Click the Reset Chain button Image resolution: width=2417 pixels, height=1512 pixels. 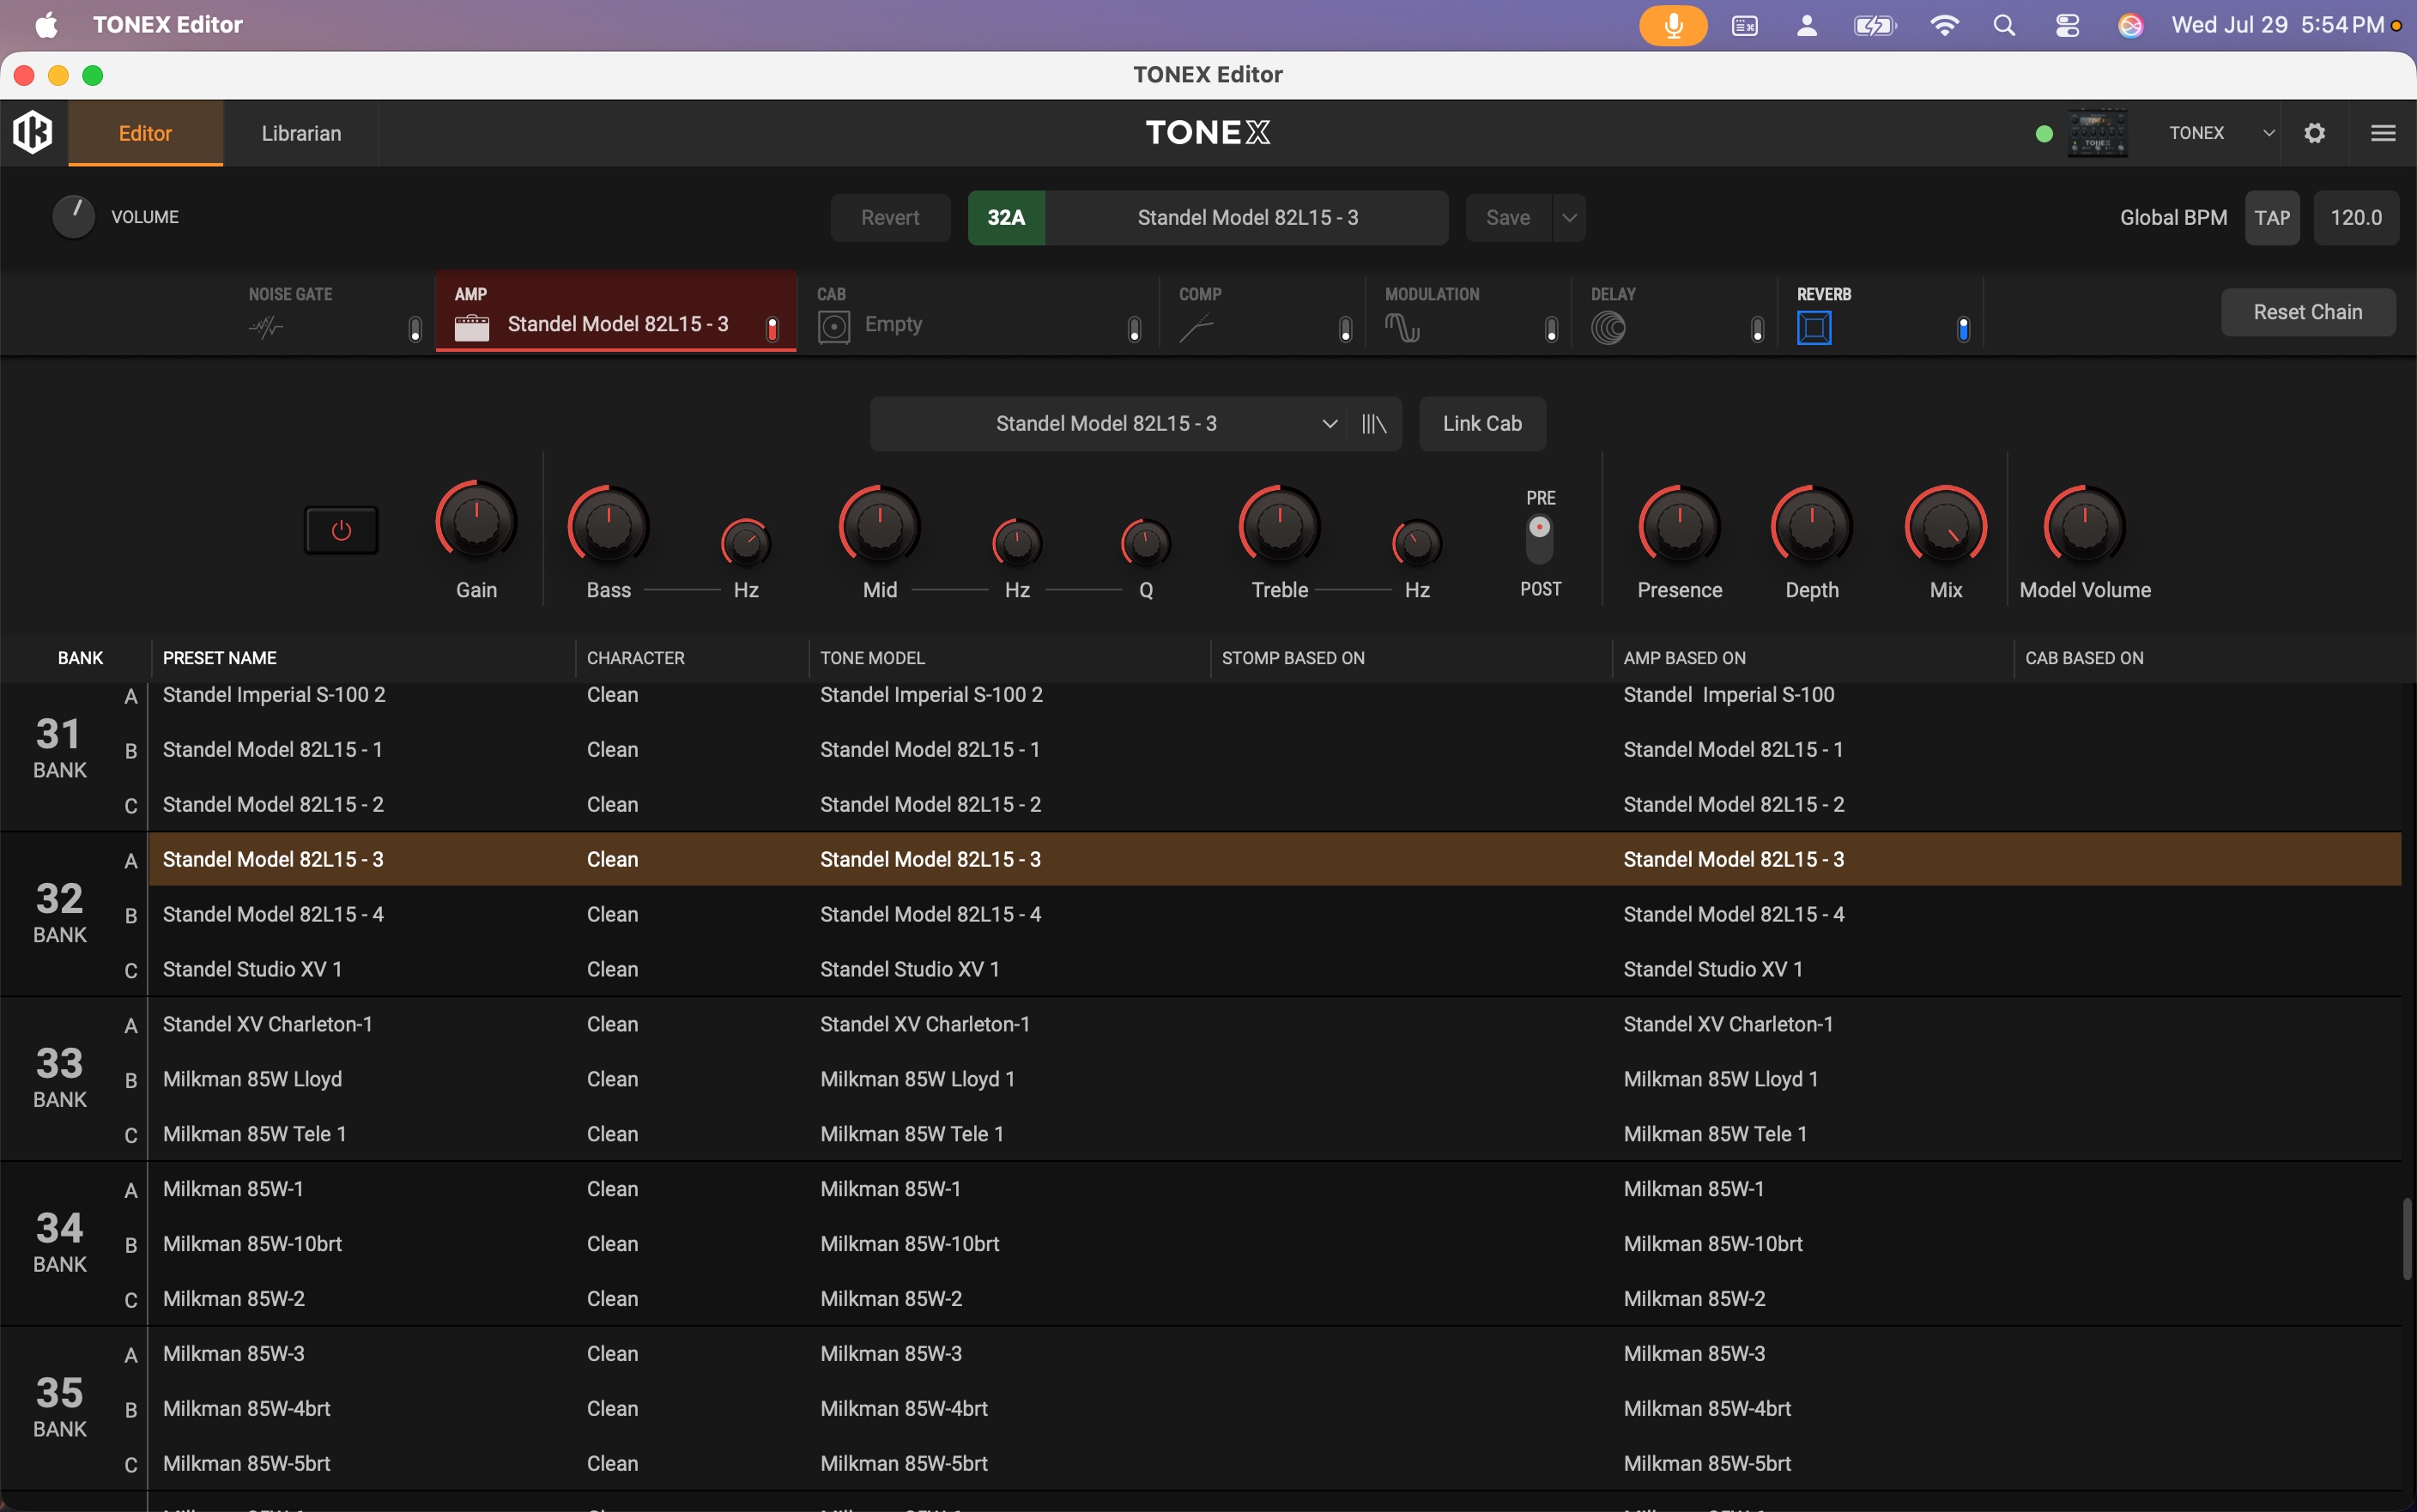pyautogui.click(x=2308, y=312)
